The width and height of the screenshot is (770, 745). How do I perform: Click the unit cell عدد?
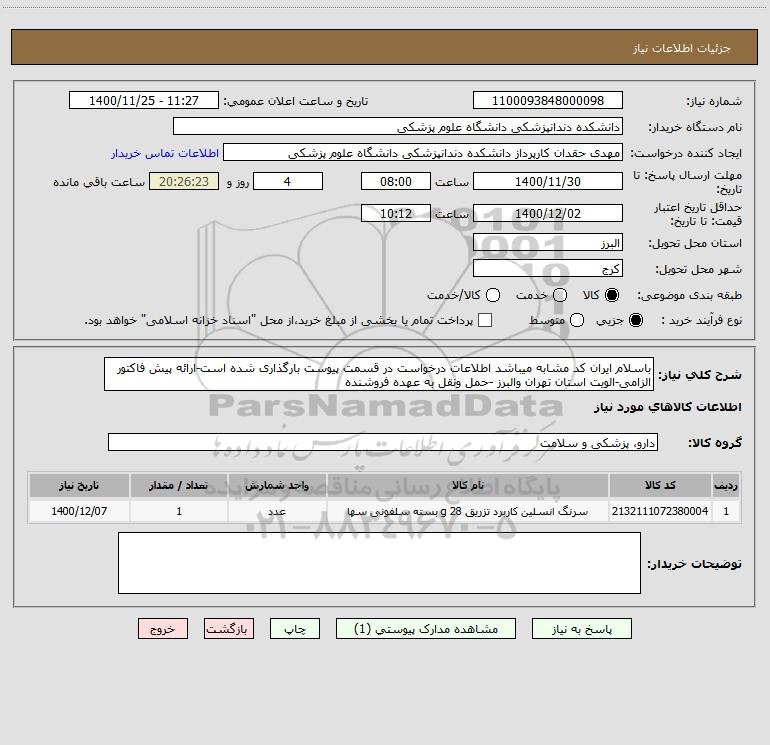click(277, 511)
